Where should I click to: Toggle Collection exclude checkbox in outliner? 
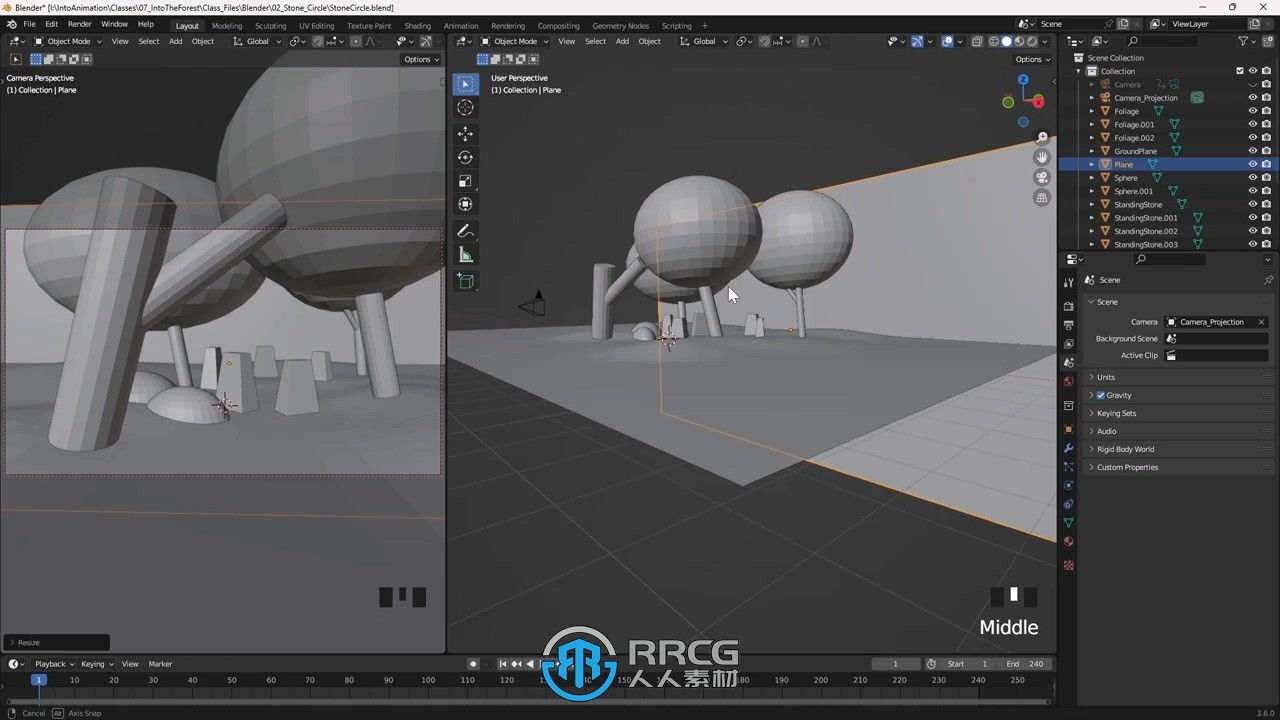[1240, 71]
